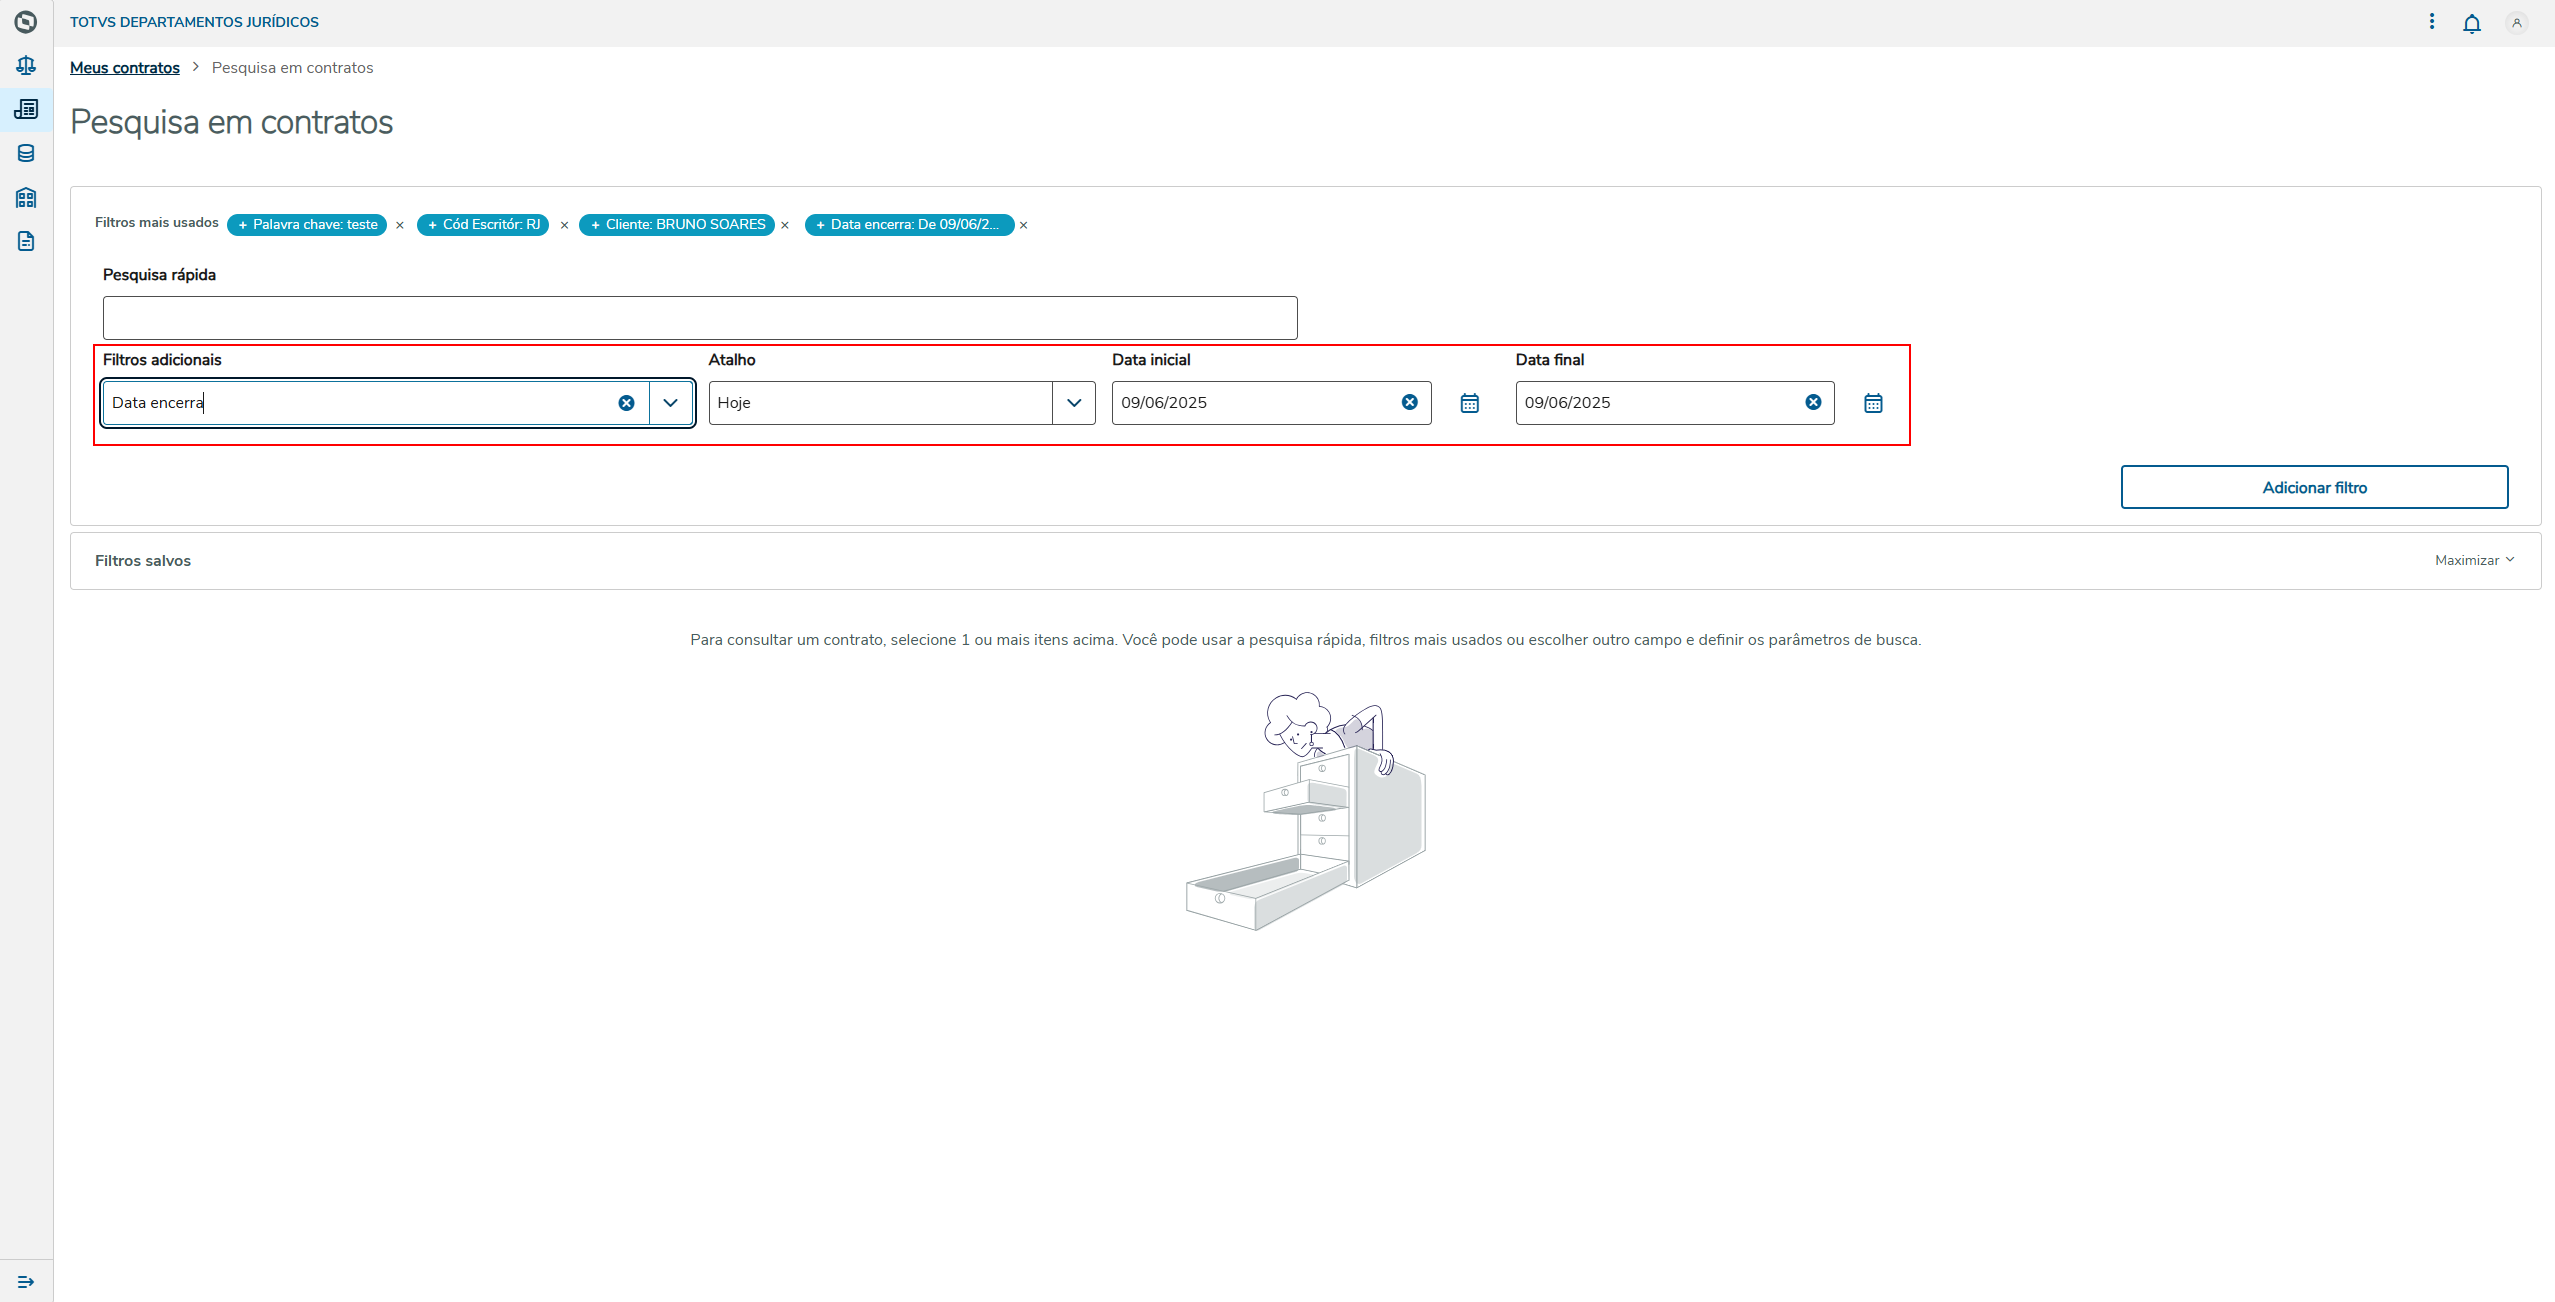
Task: Click the building sidebar icon
Action: point(26,197)
